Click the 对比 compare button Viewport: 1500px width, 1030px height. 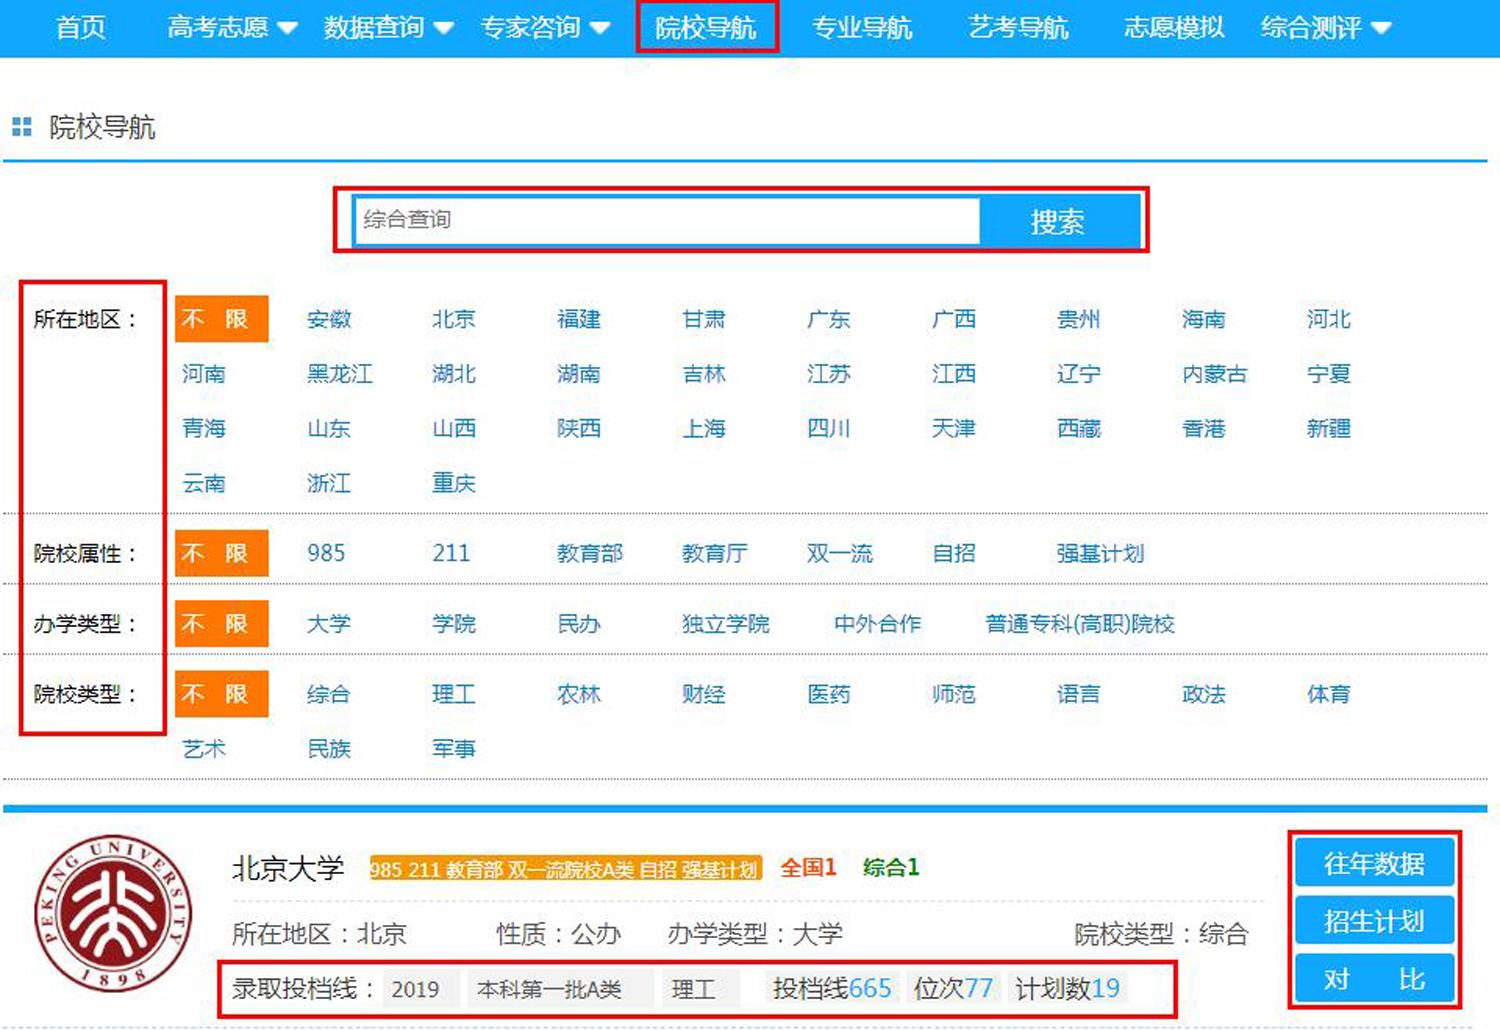(x=1374, y=979)
